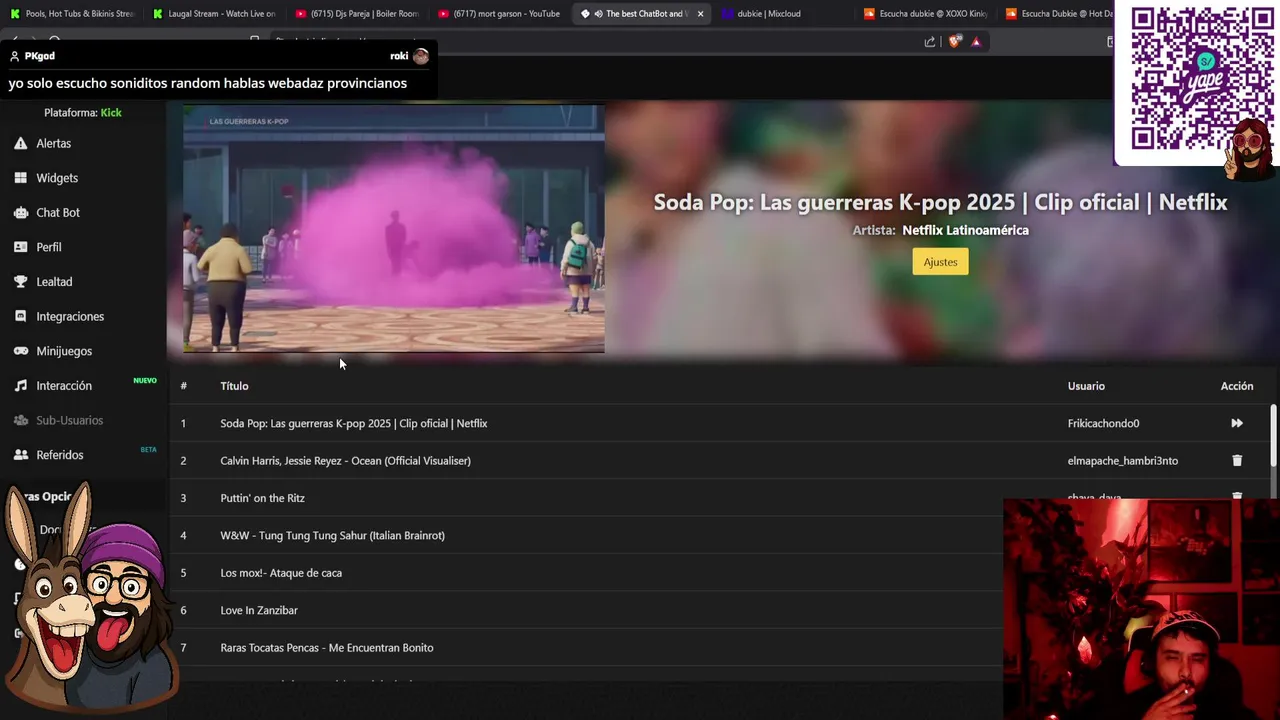Open Interacción music note icon
Viewport: 1280px width, 720px height.
coord(20,385)
